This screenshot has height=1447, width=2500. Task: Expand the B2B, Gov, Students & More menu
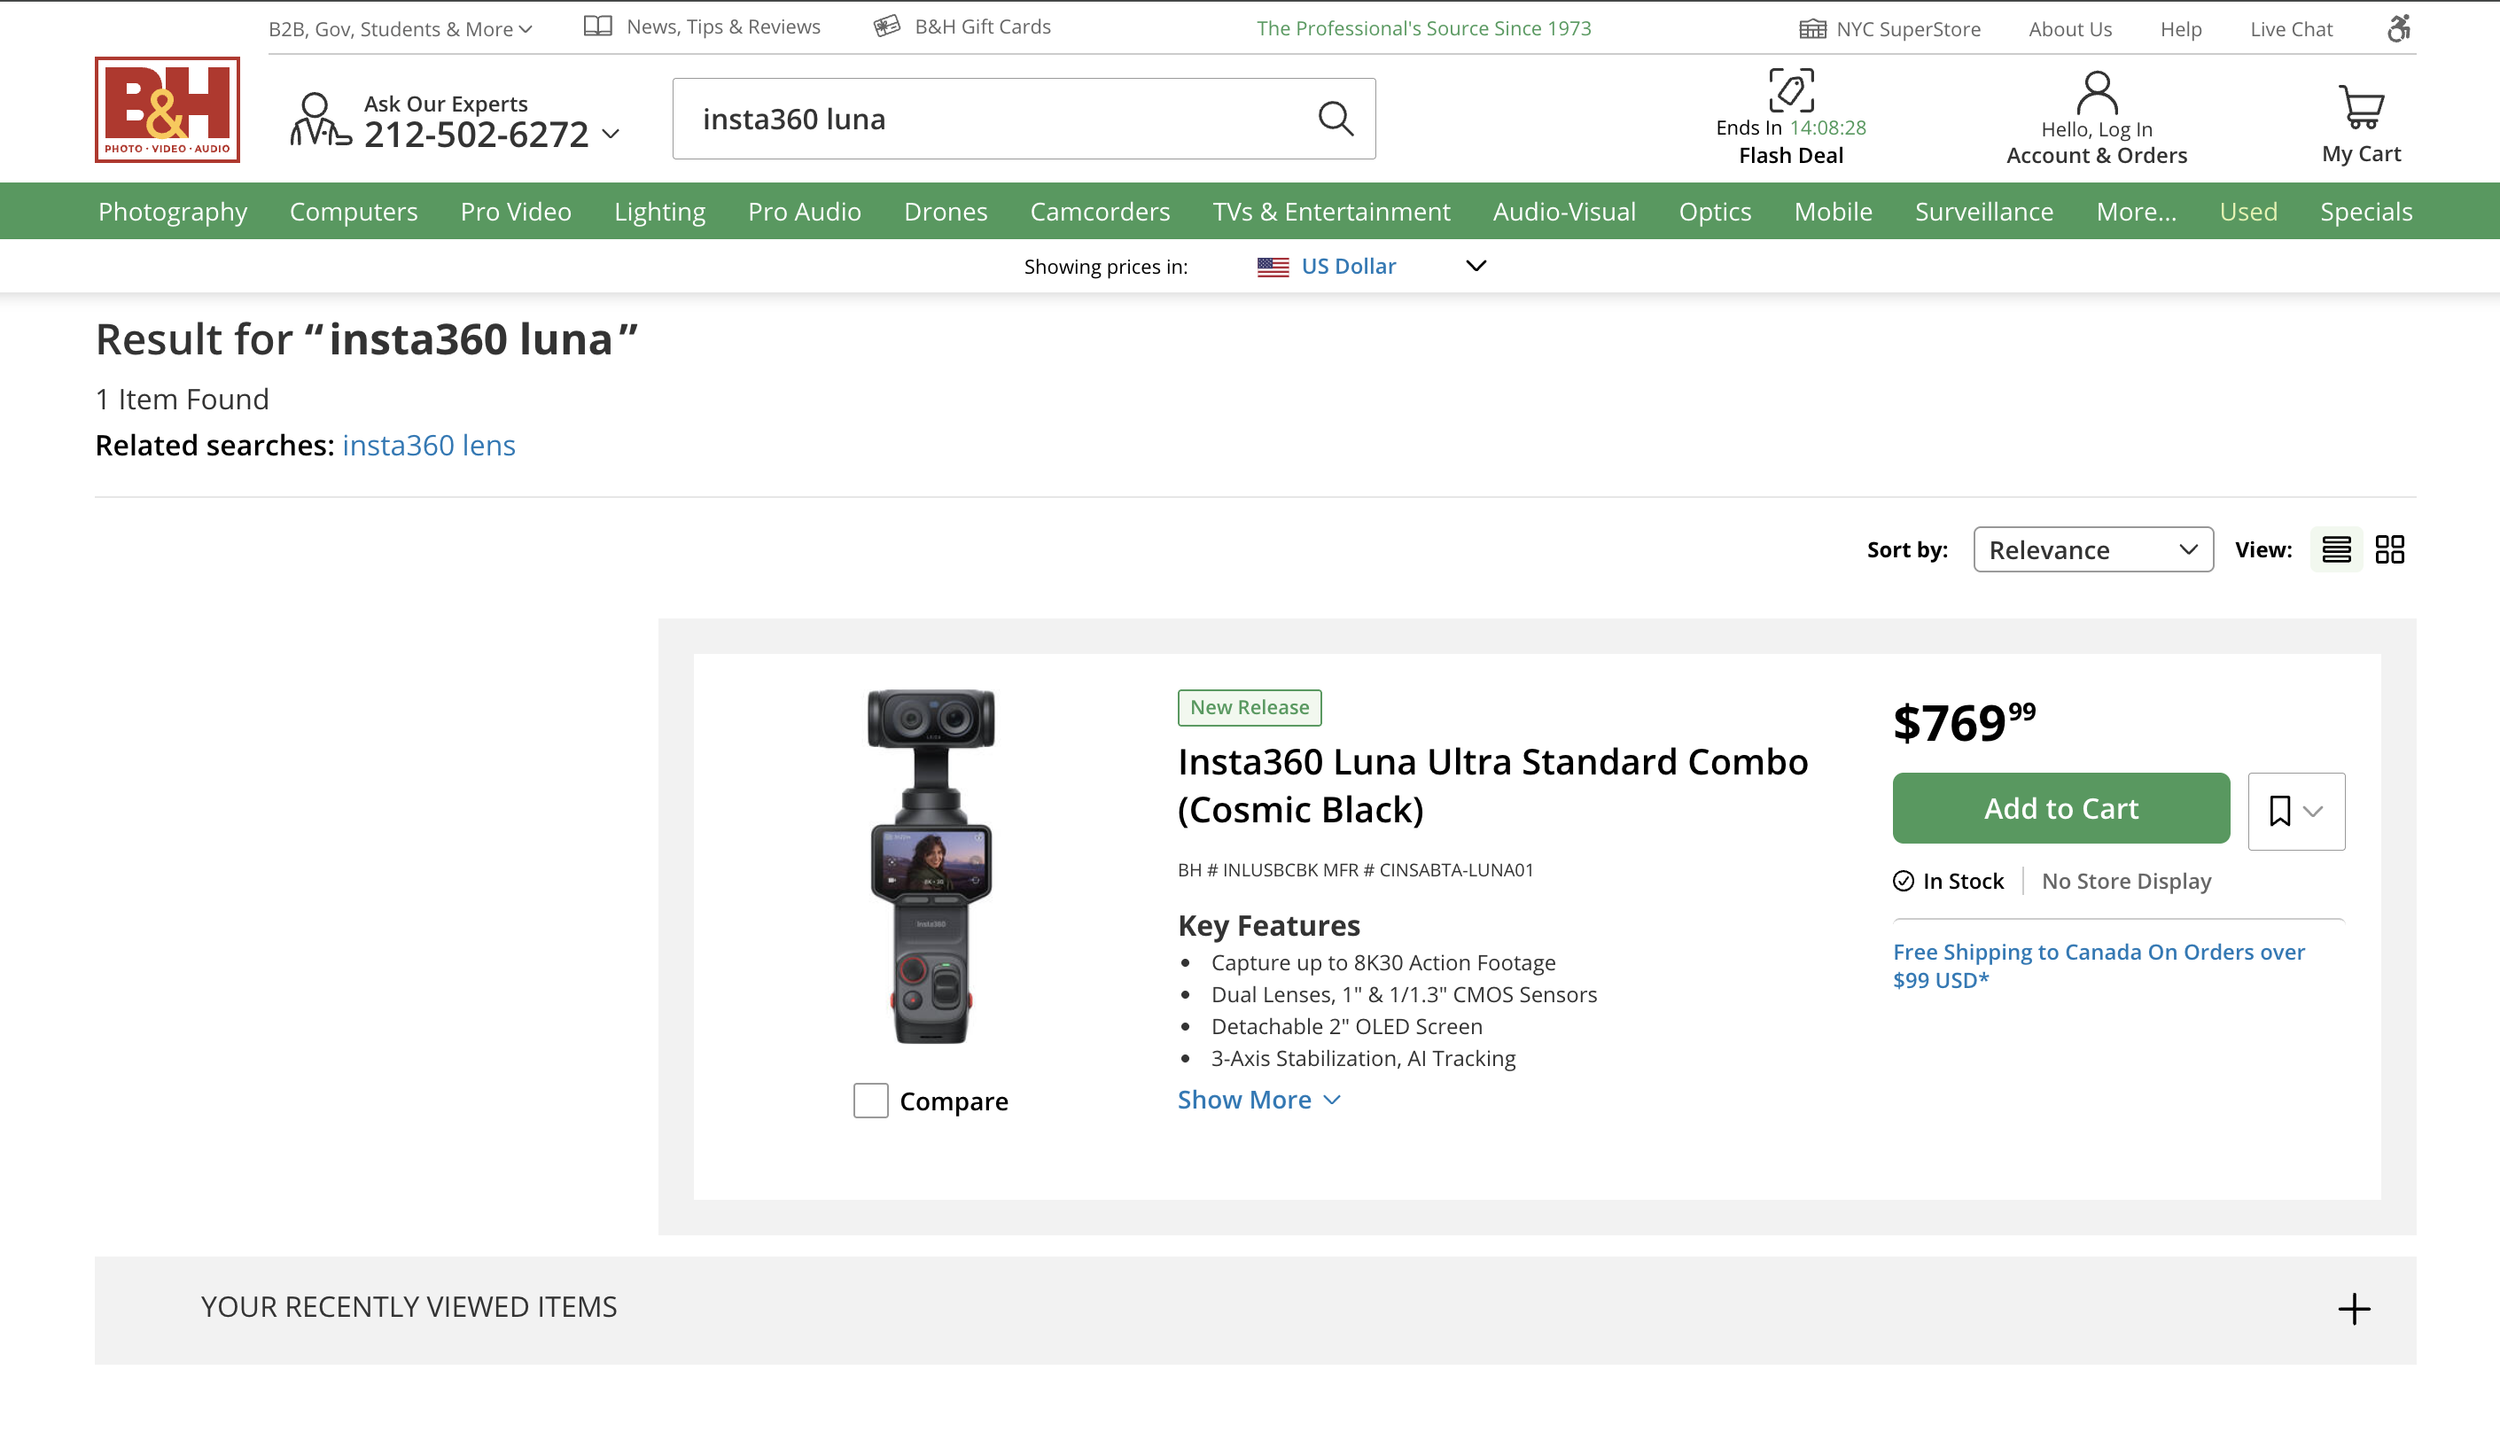(x=400, y=29)
